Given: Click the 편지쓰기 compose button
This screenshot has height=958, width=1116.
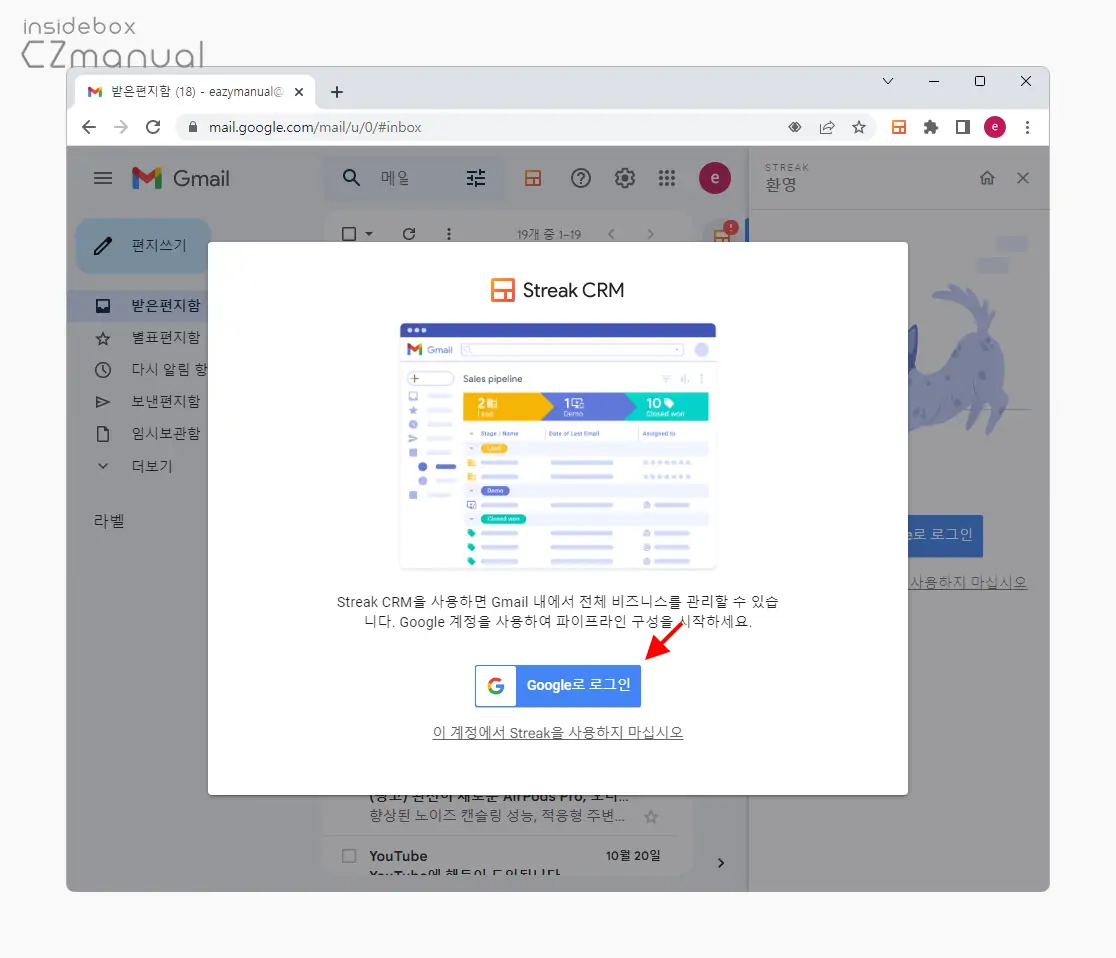Looking at the screenshot, I should click(143, 246).
